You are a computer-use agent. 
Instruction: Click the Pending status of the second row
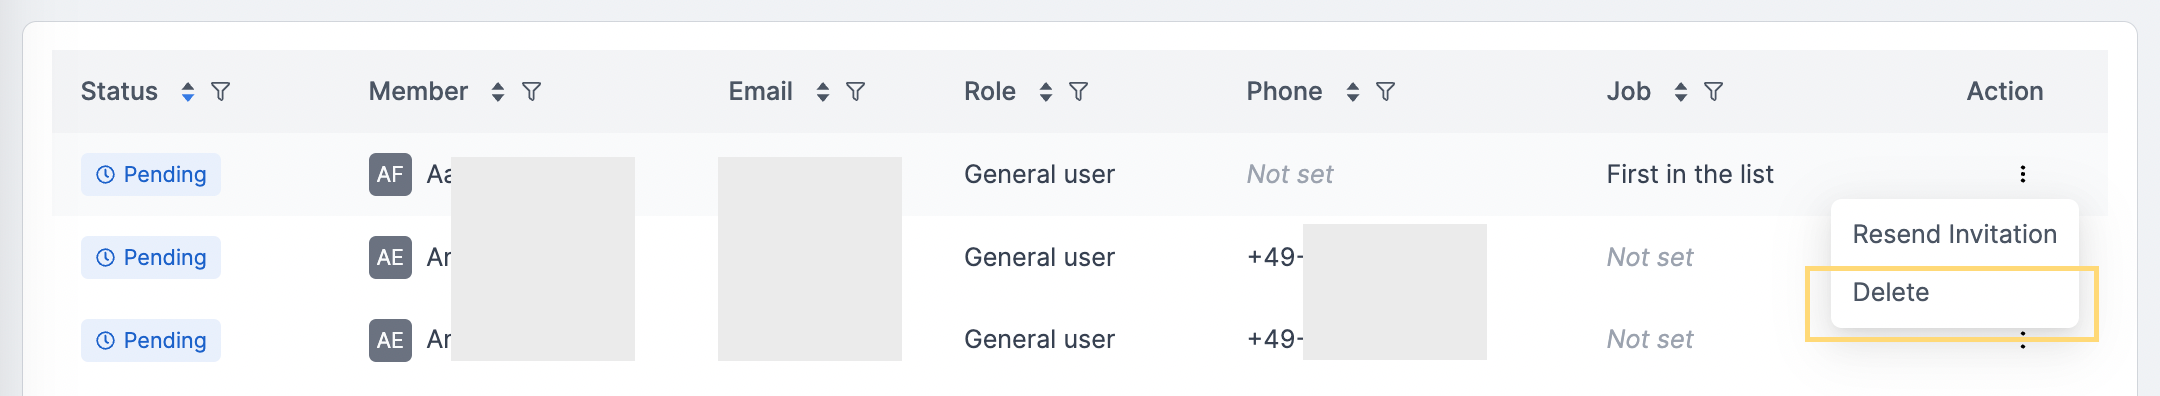pyautogui.click(x=151, y=257)
